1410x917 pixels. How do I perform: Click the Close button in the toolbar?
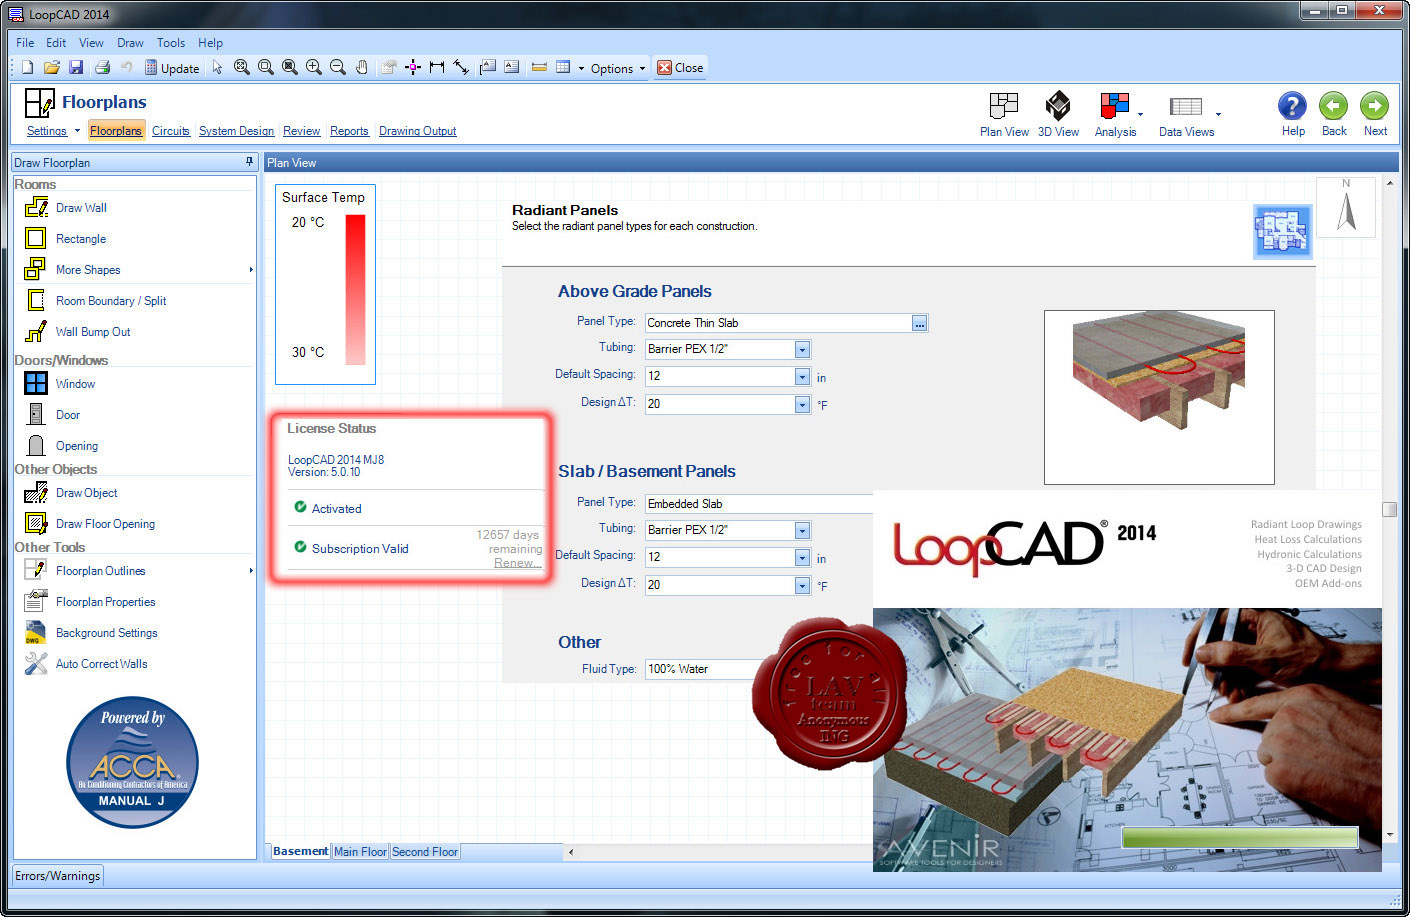[x=680, y=68]
